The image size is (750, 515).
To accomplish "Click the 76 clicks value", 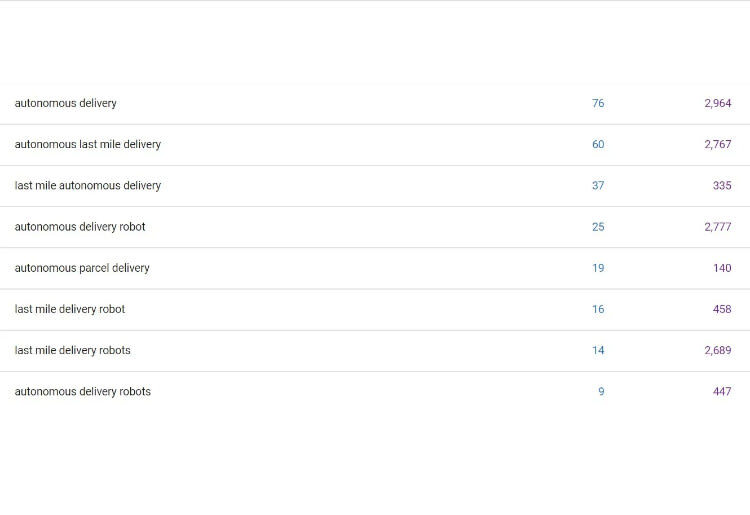I will click(x=598, y=103).
